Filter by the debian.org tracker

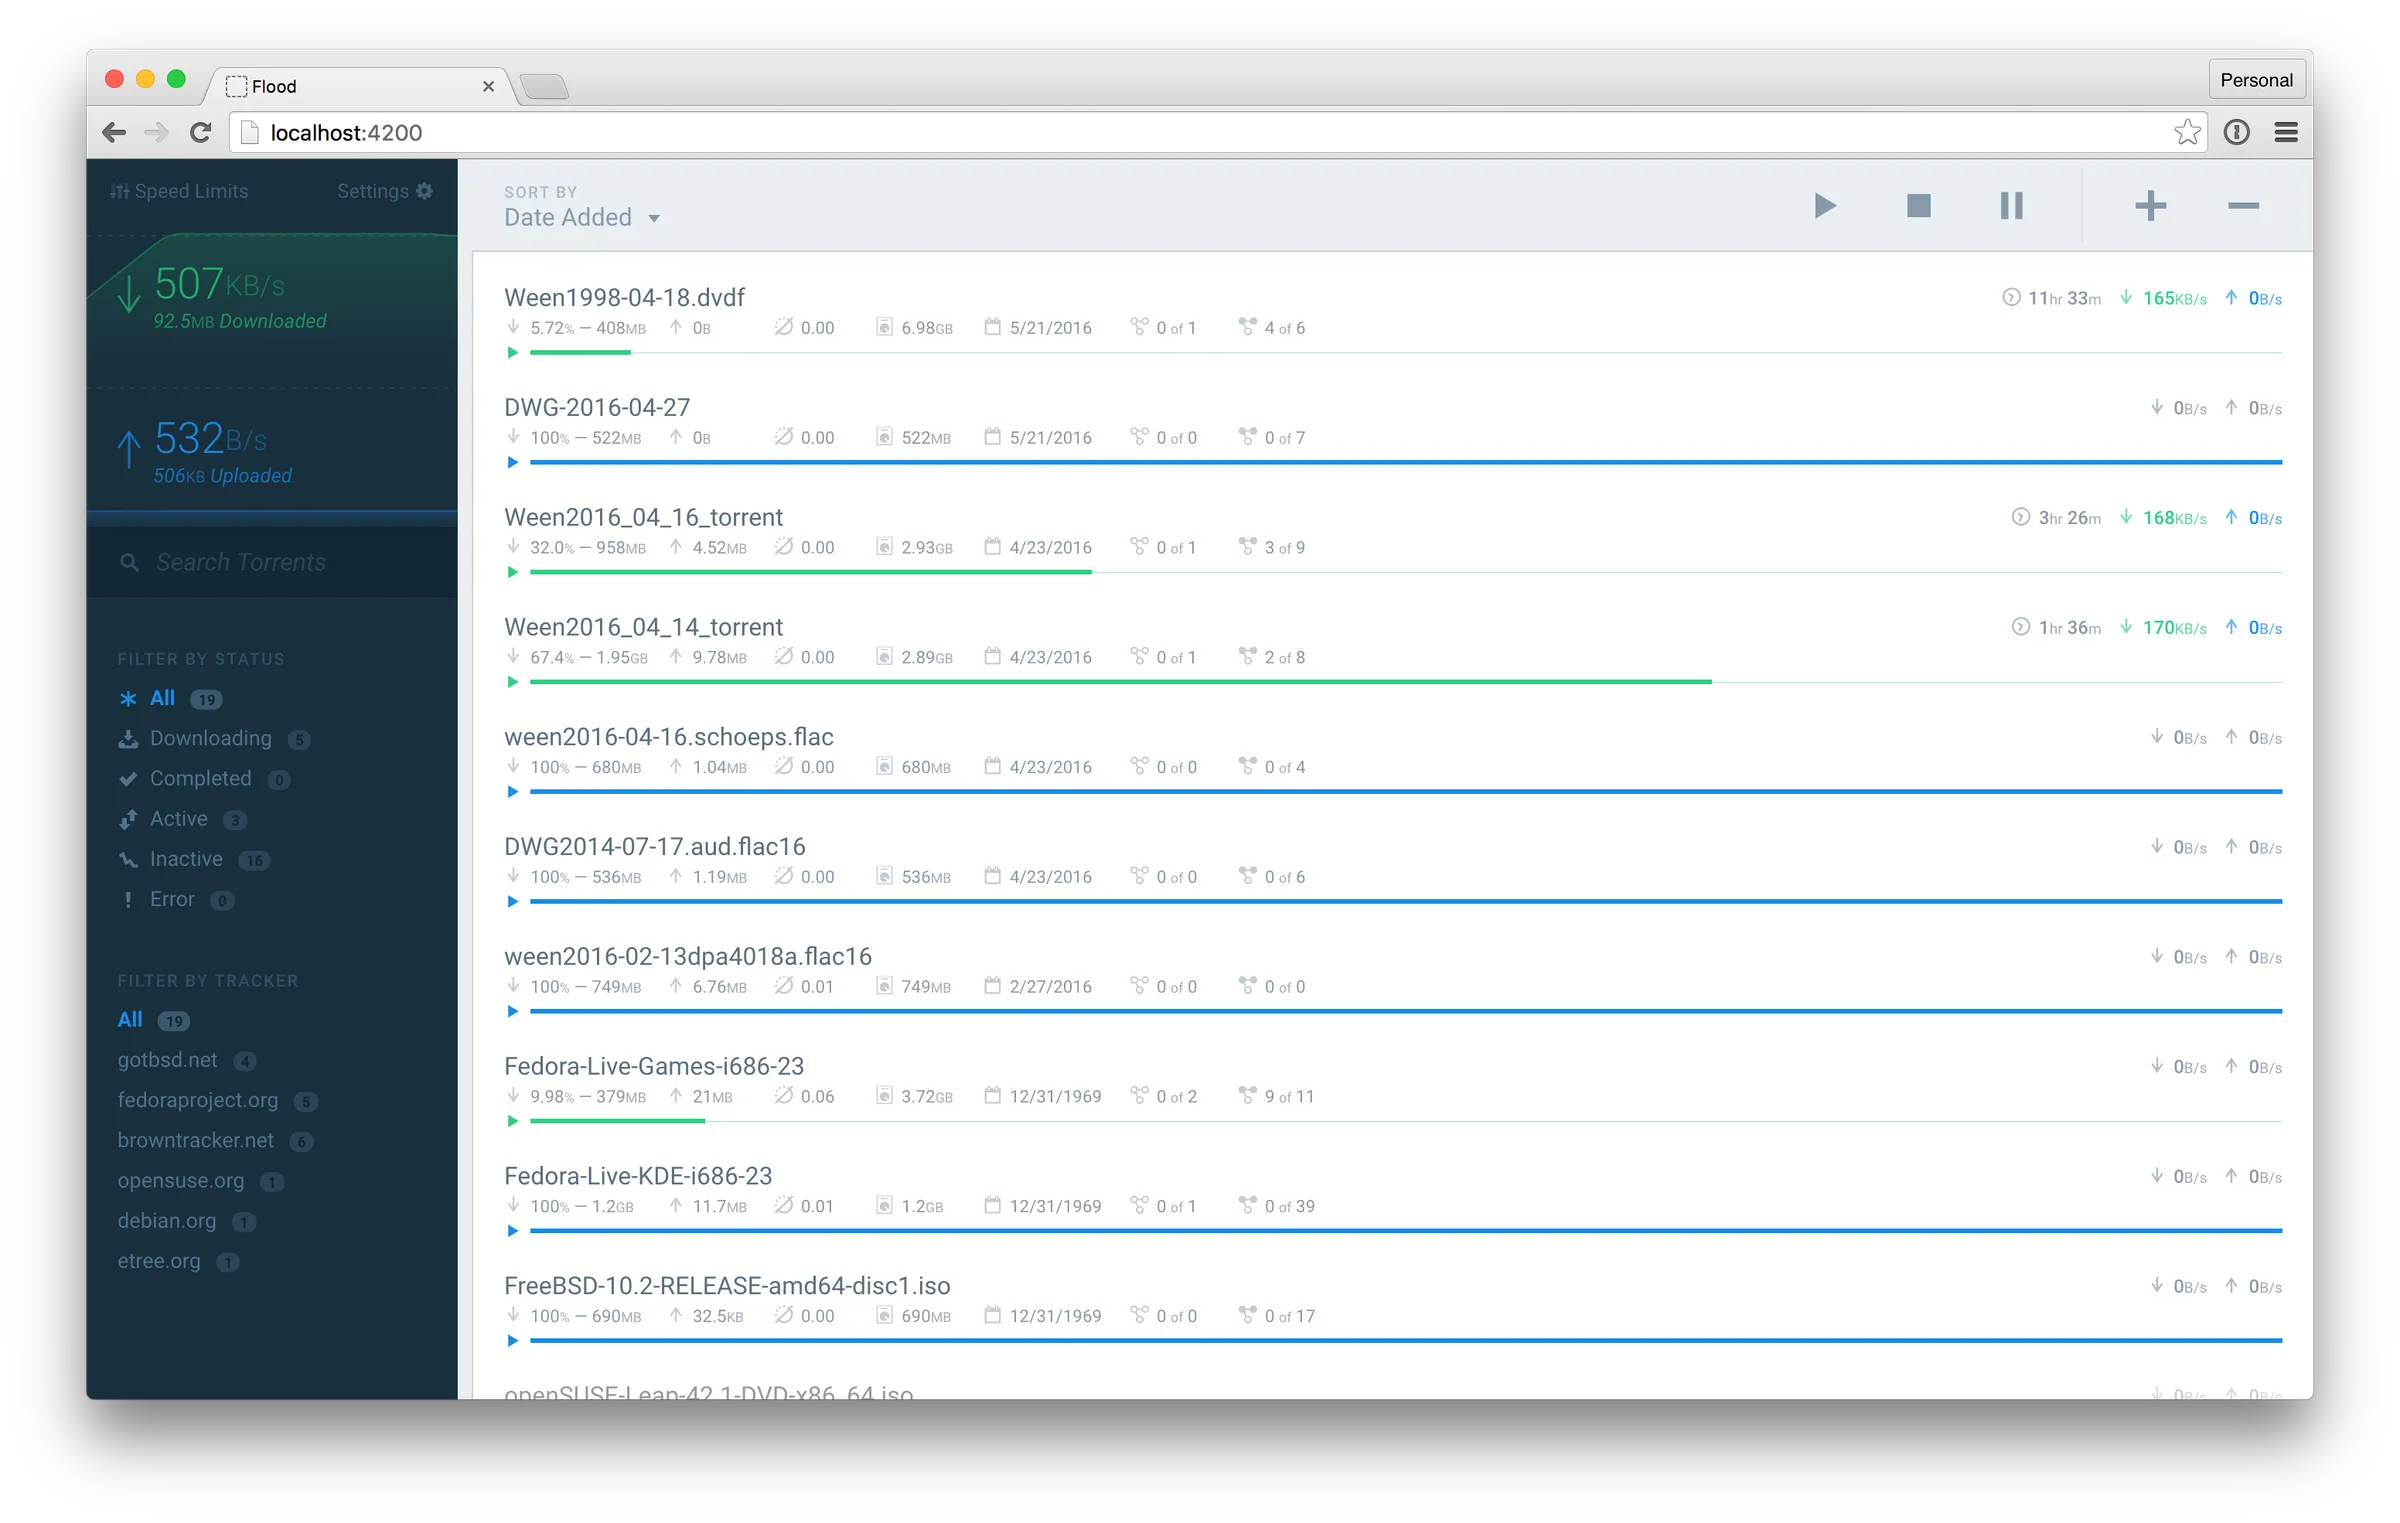[x=166, y=1220]
